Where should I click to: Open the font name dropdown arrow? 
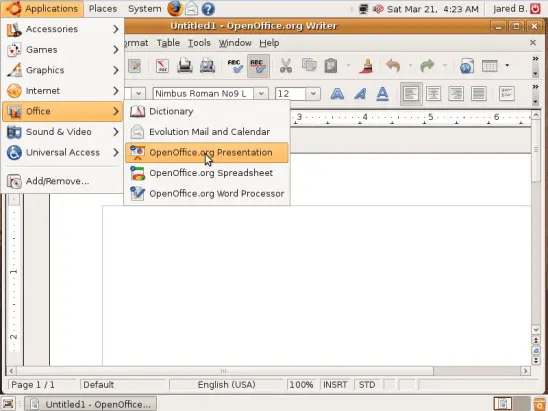coord(261,94)
